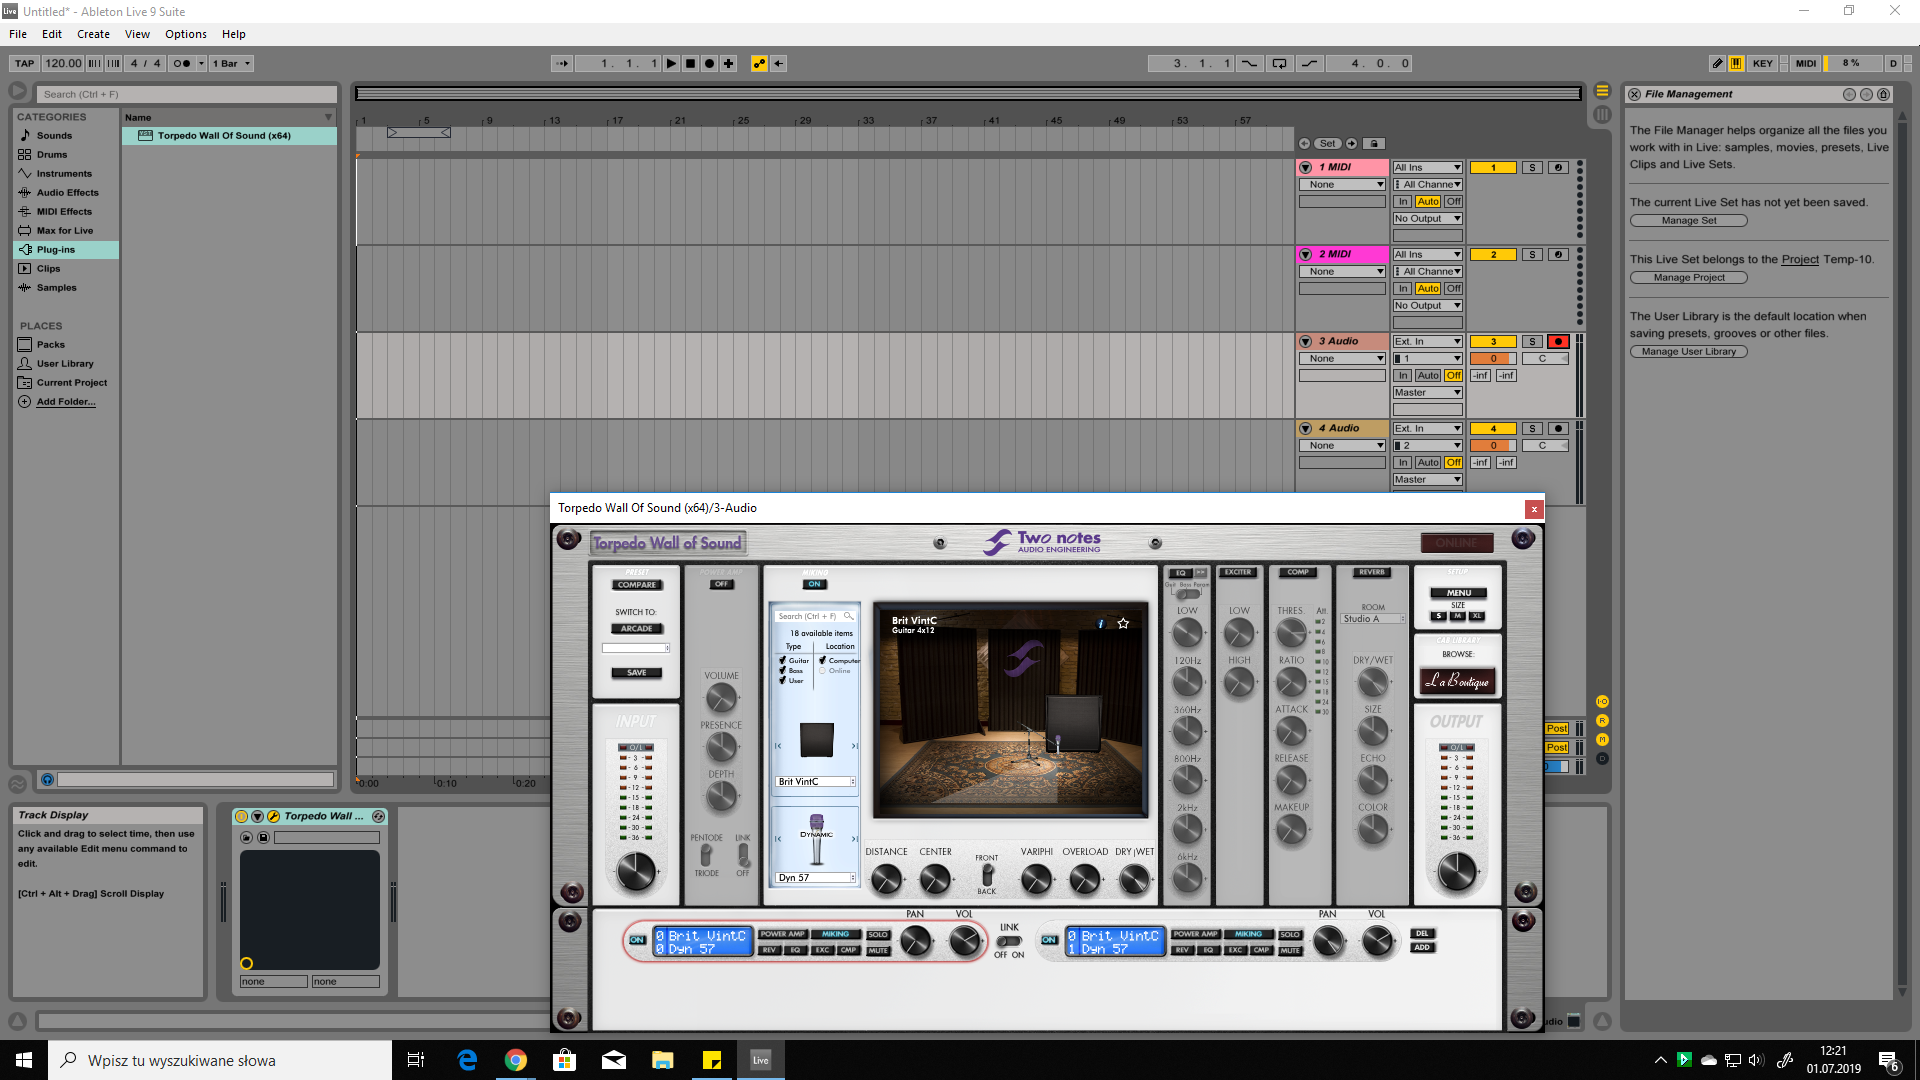Start playback with the transport Play button
Image resolution: width=1920 pixels, height=1080 pixels.
coord(671,63)
